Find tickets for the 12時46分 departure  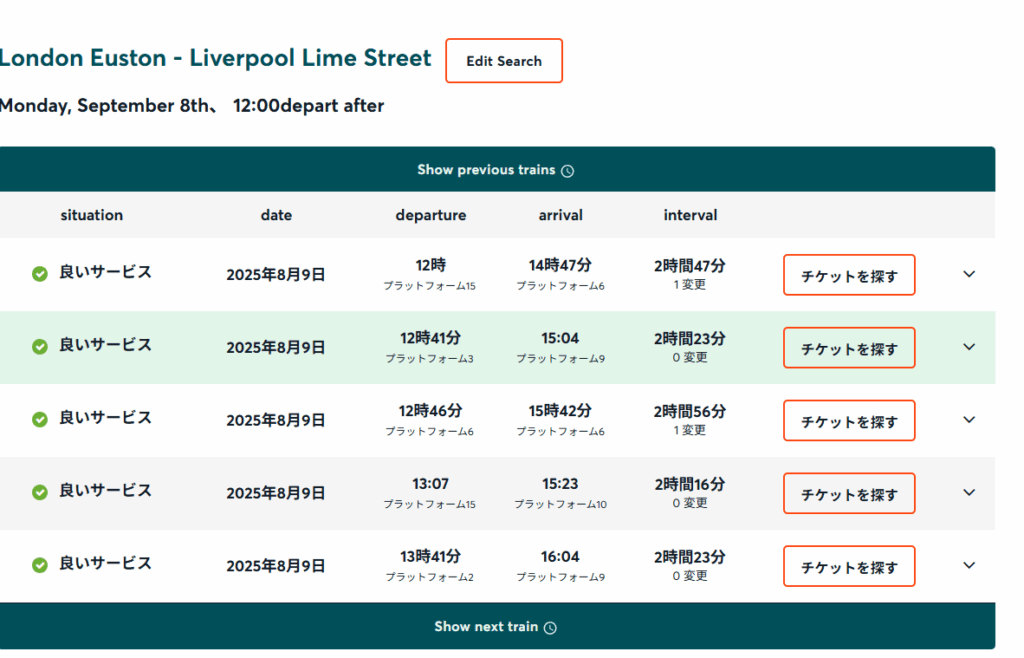click(x=849, y=420)
